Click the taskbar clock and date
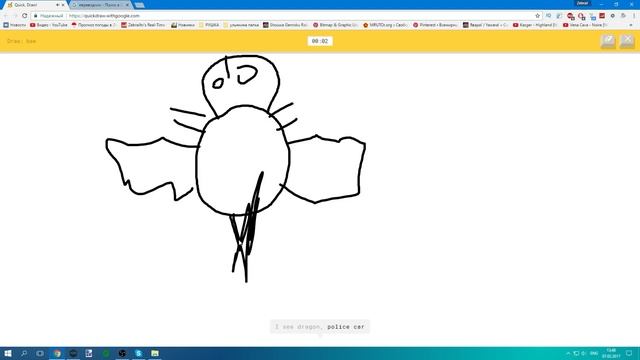 coord(611,353)
